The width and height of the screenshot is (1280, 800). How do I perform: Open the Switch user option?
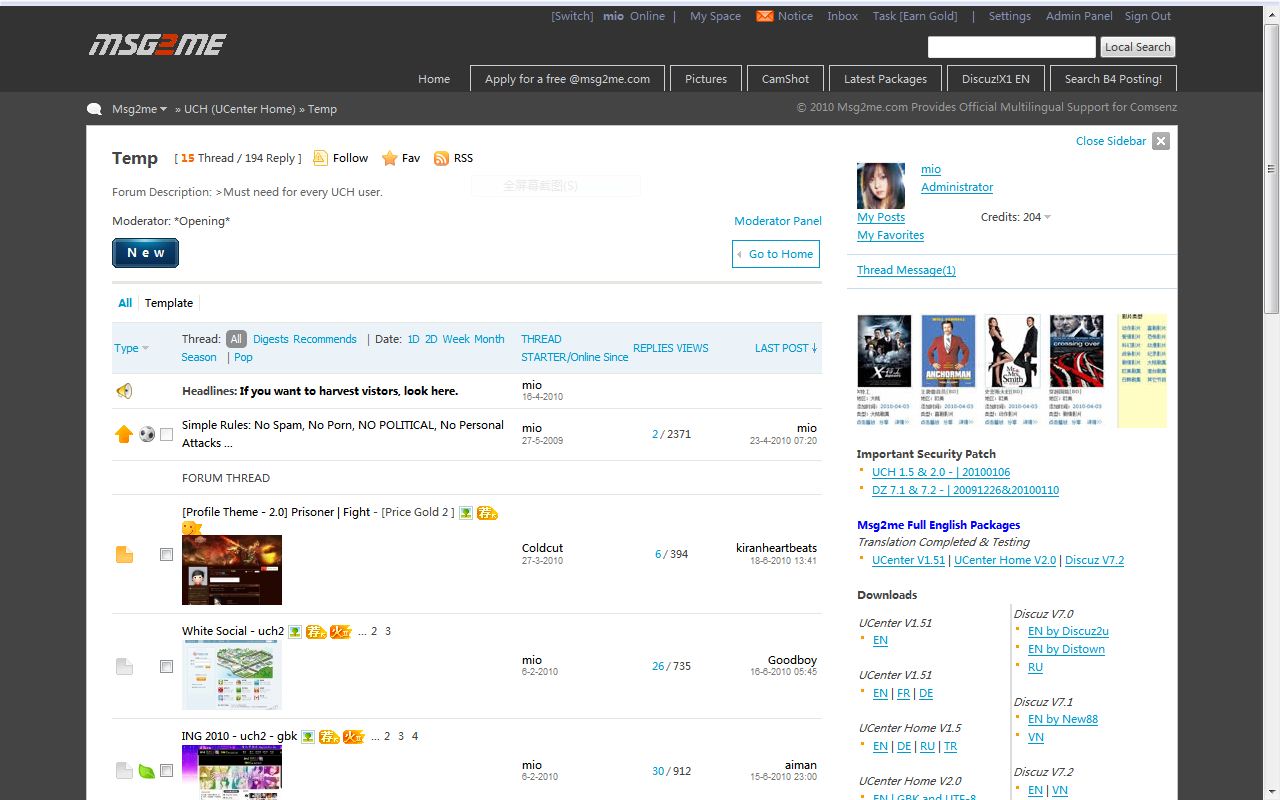coord(572,16)
